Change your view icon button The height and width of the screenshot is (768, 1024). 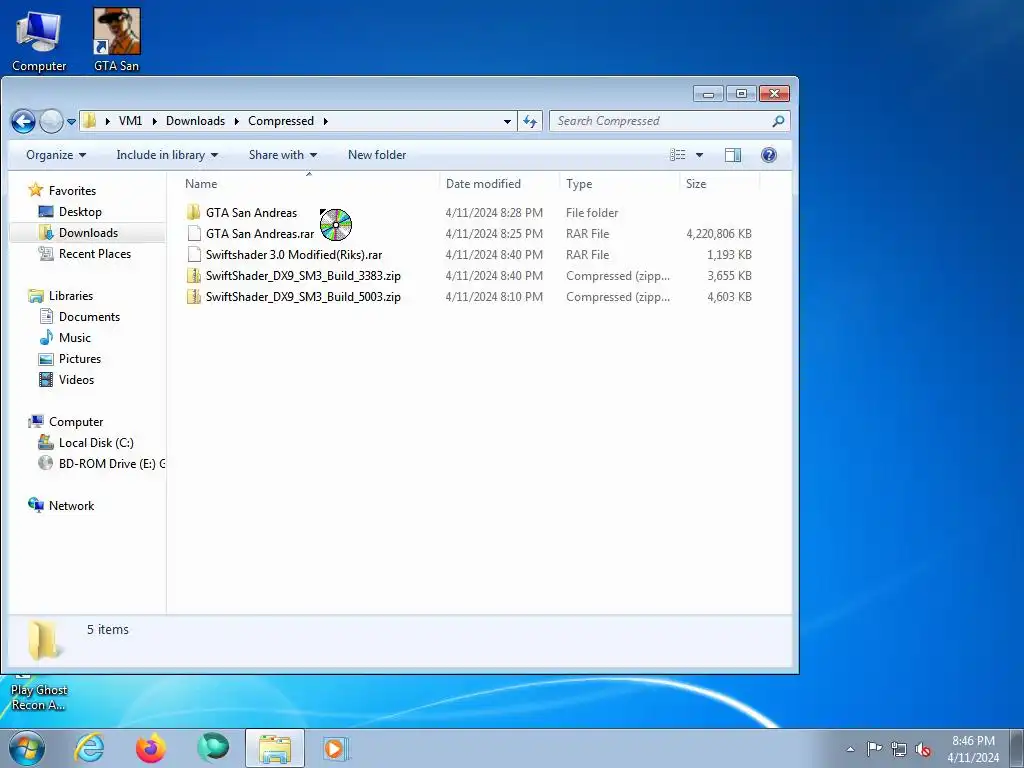(x=678, y=155)
